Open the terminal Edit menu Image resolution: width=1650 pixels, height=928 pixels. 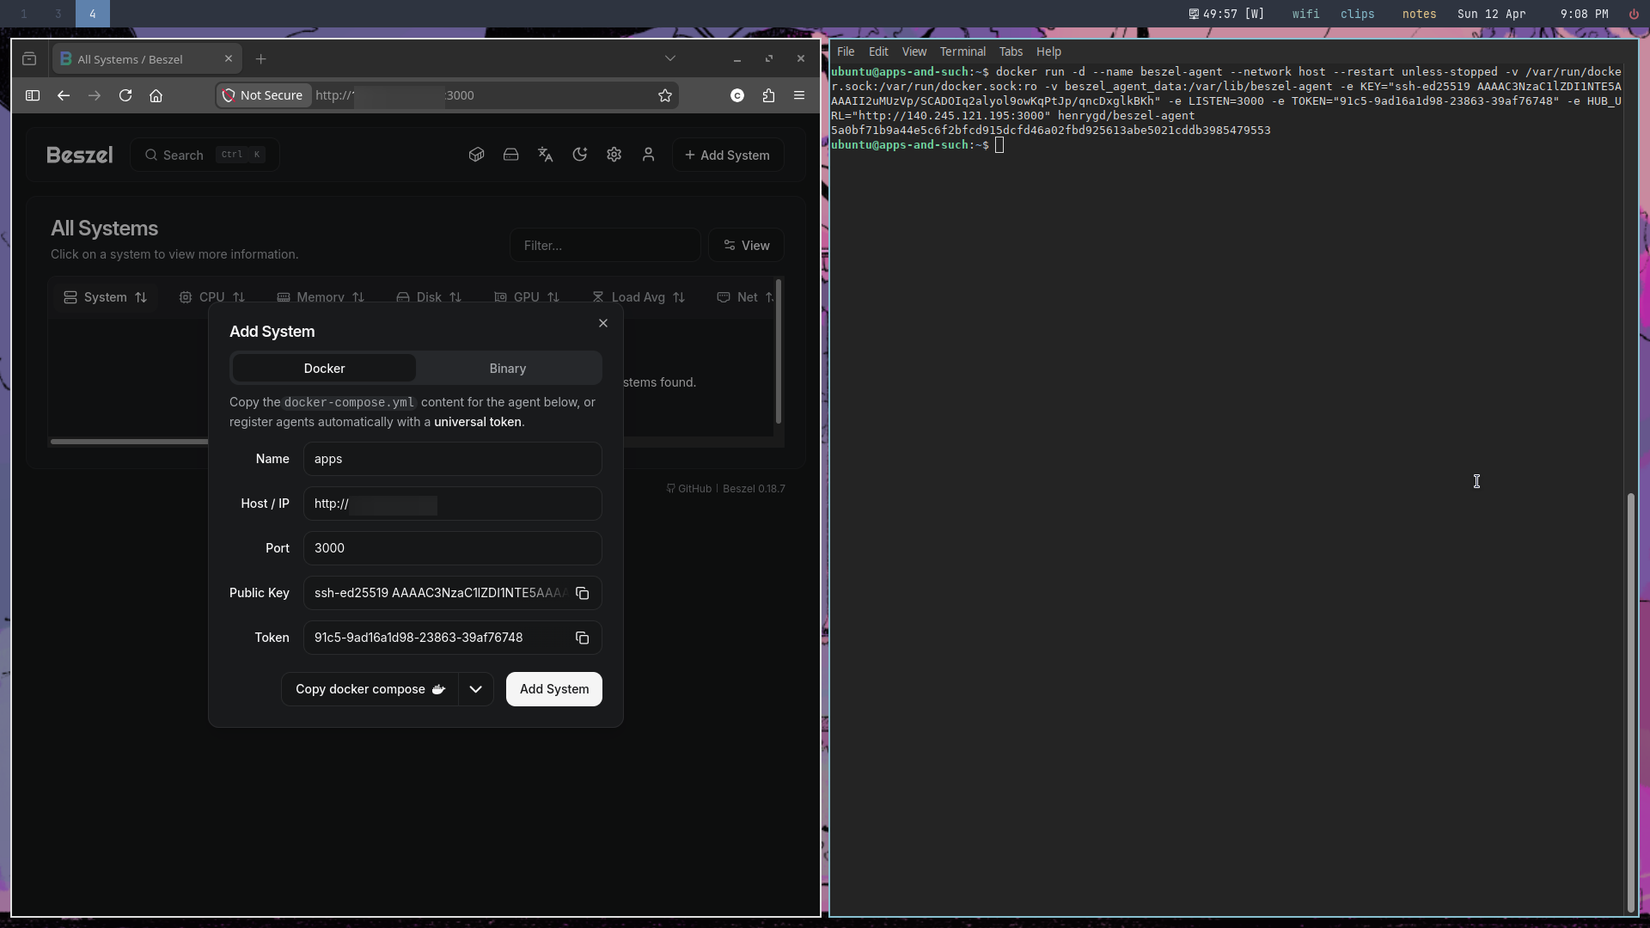click(x=878, y=52)
